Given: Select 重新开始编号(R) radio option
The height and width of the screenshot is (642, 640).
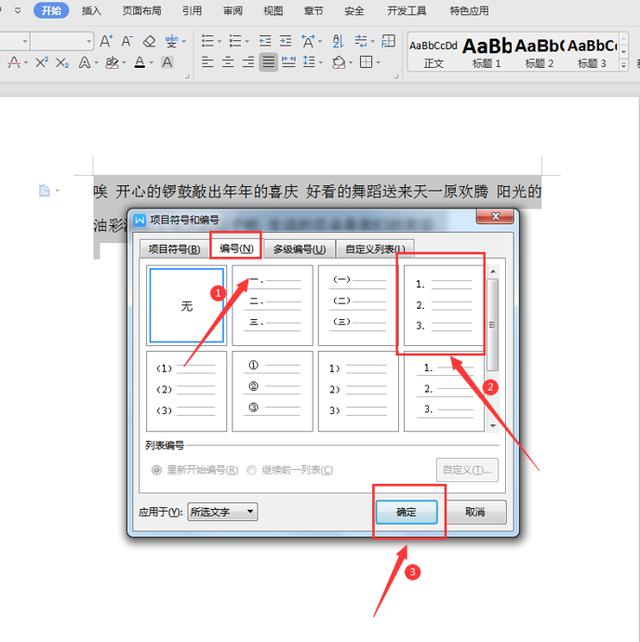Looking at the screenshot, I should [195, 470].
